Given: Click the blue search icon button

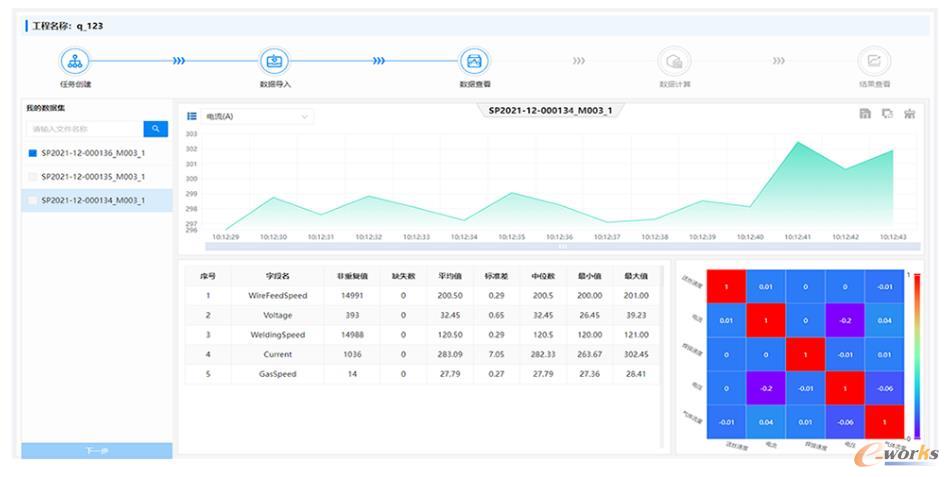Looking at the screenshot, I should [x=156, y=129].
